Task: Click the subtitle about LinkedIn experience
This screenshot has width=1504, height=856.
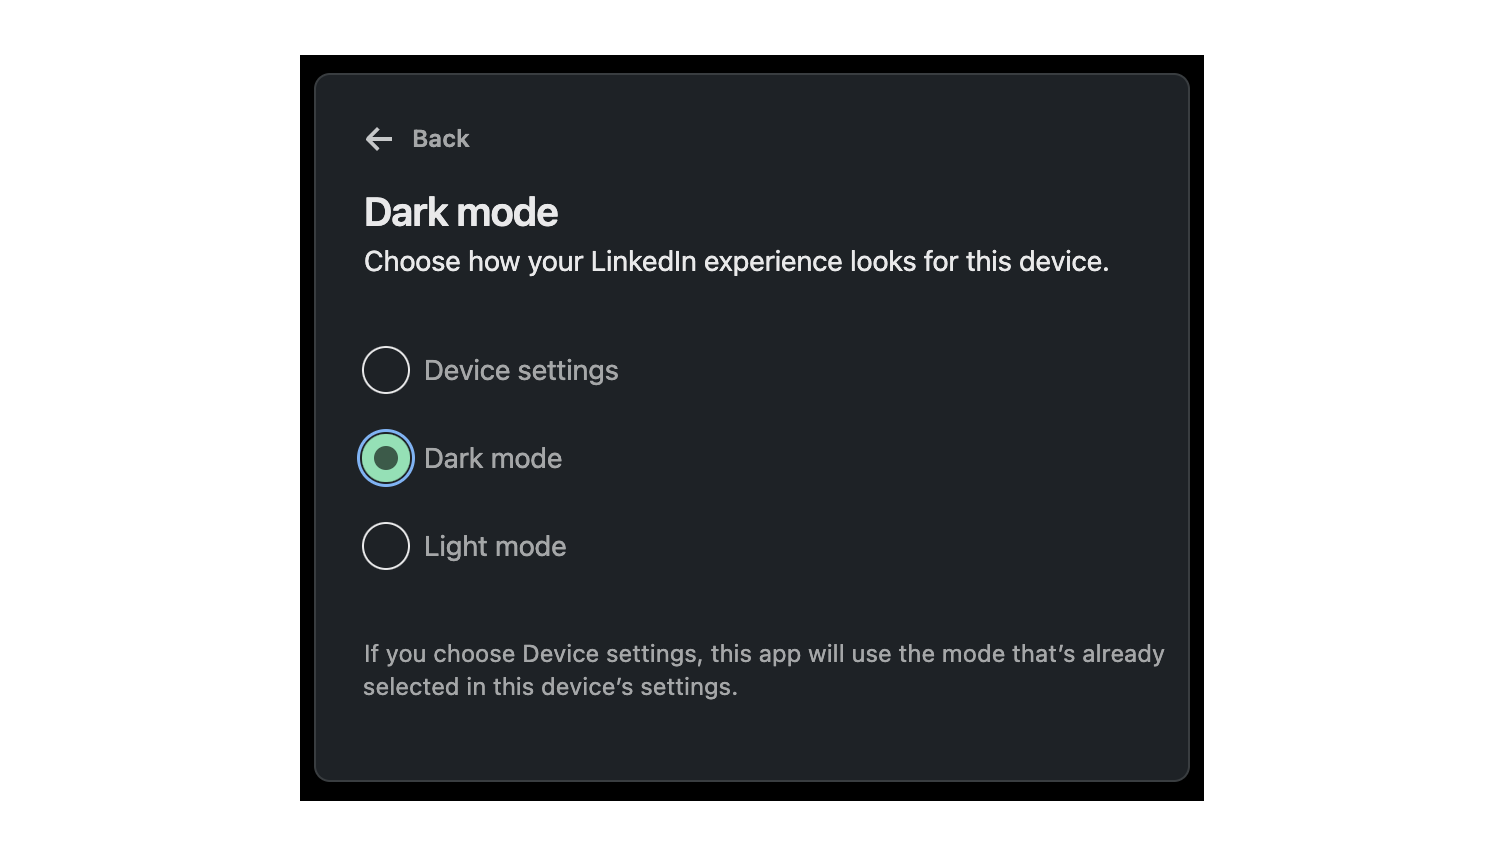Action: click(x=737, y=261)
